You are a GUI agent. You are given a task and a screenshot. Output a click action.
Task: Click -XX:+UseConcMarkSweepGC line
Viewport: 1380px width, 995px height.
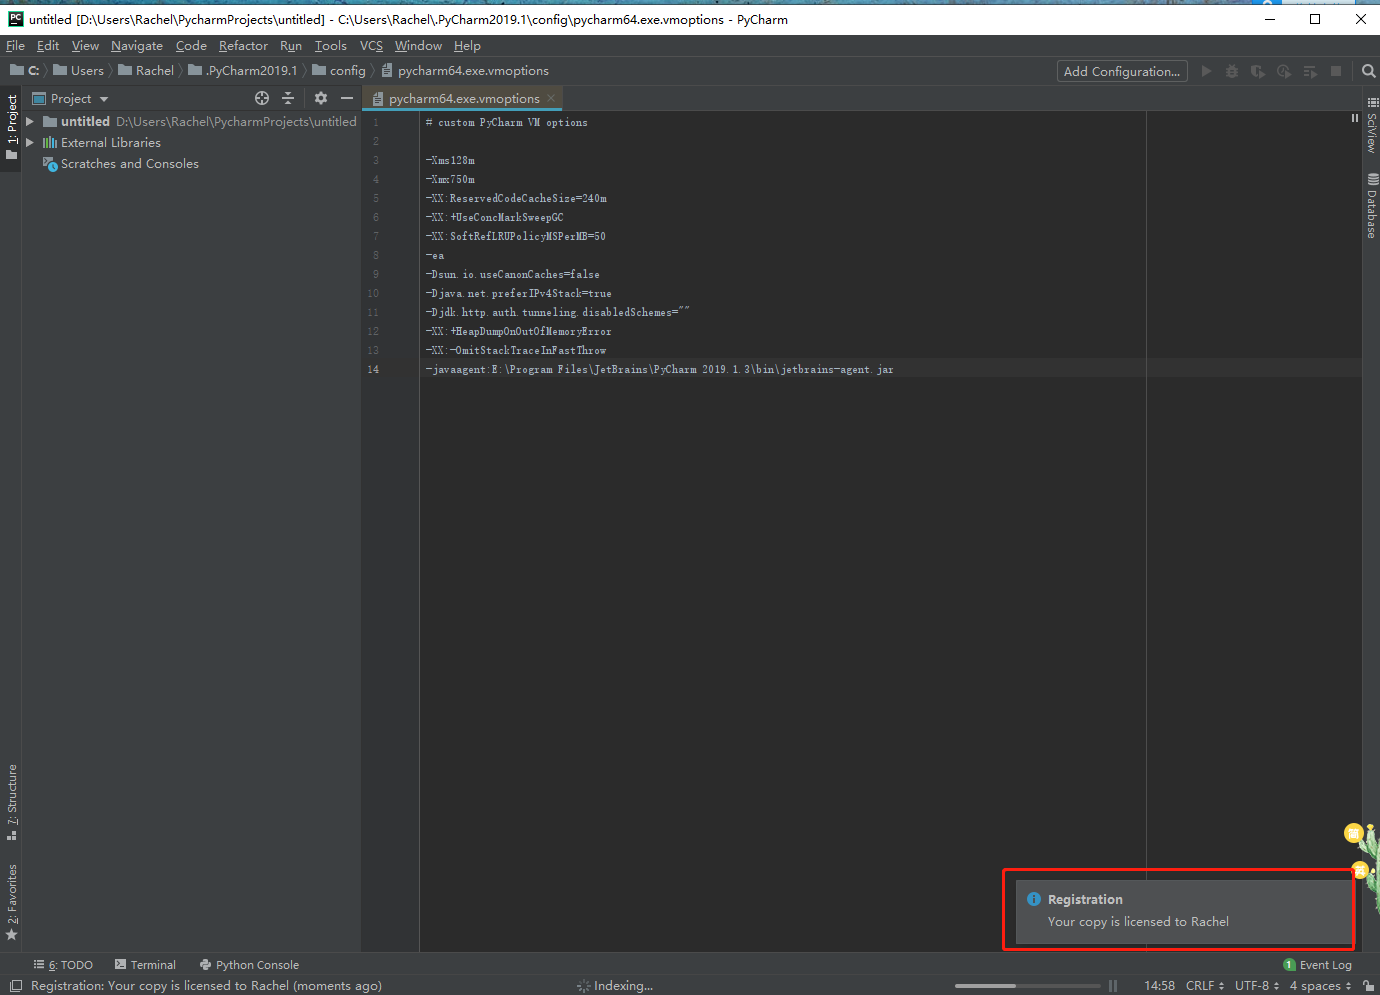(494, 217)
